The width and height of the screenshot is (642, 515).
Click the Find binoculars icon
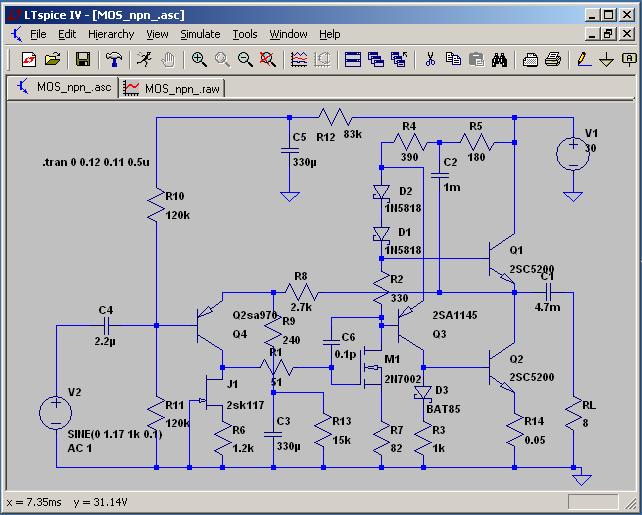click(x=500, y=60)
